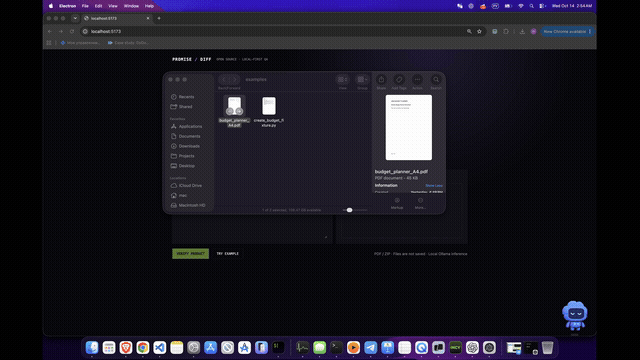Click the browser back arrow
The height and width of the screenshot is (360, 640).
[x=50, y=31]
